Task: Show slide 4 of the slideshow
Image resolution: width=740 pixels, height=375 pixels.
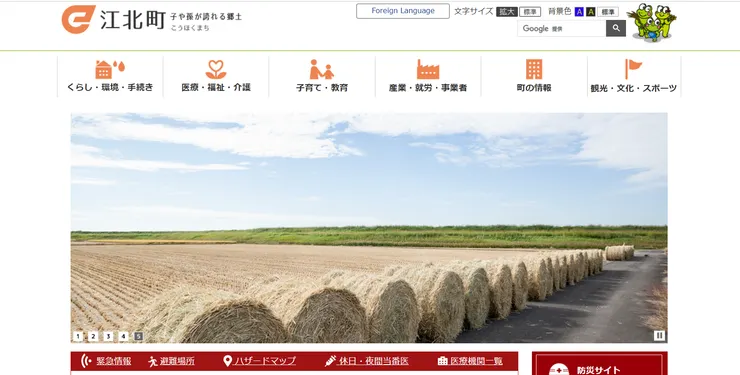Action: pyautogui.click(x=123, y=336)
